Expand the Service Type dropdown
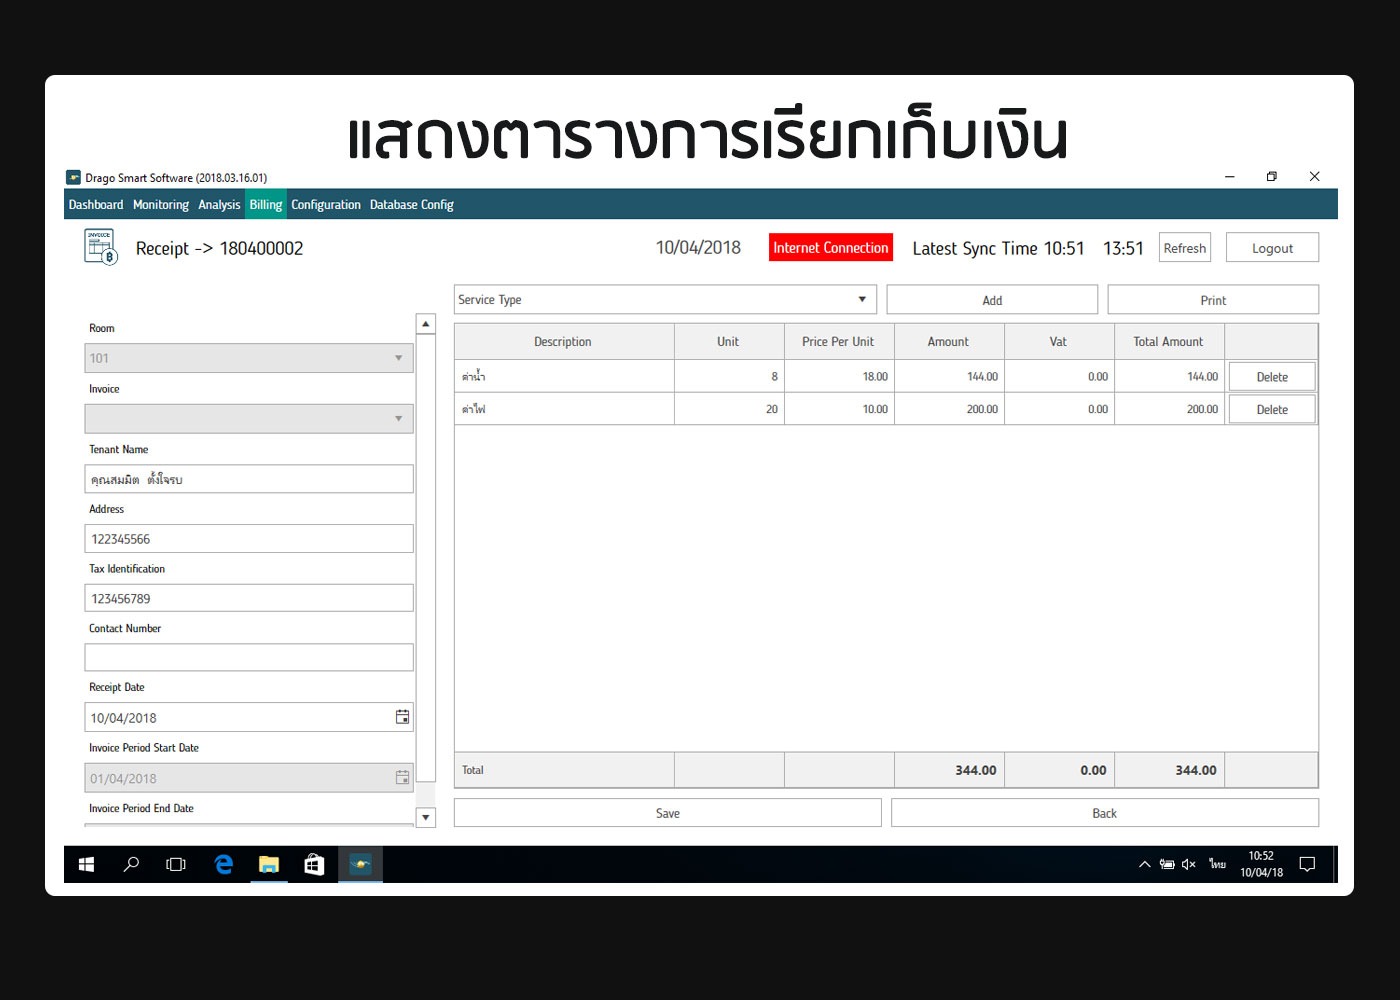This screenshot has width=1400, height=1000. (x=665, y=300)
